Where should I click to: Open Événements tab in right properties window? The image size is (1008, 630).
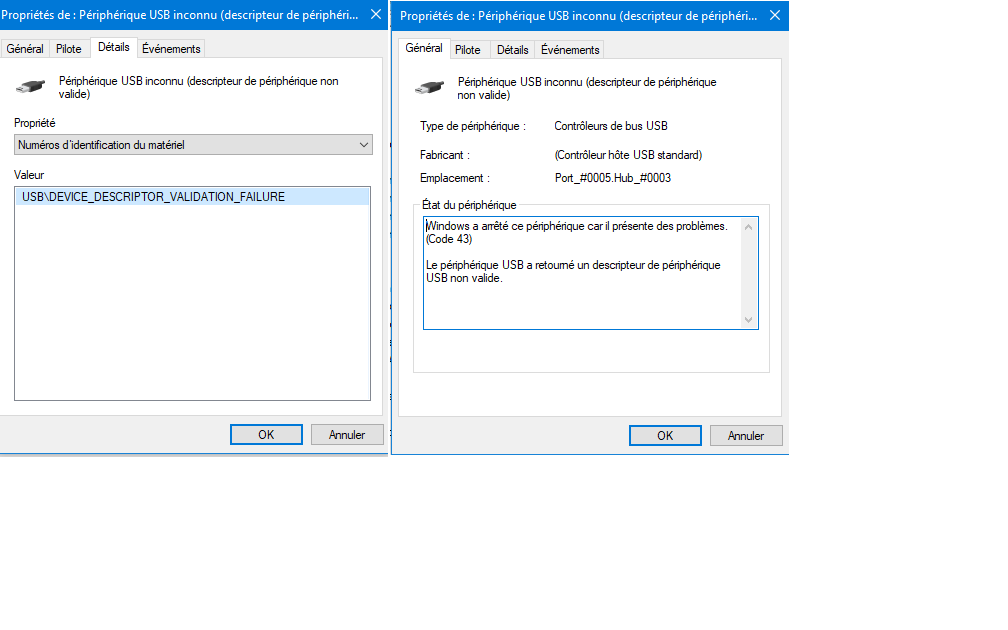(570, 50)
